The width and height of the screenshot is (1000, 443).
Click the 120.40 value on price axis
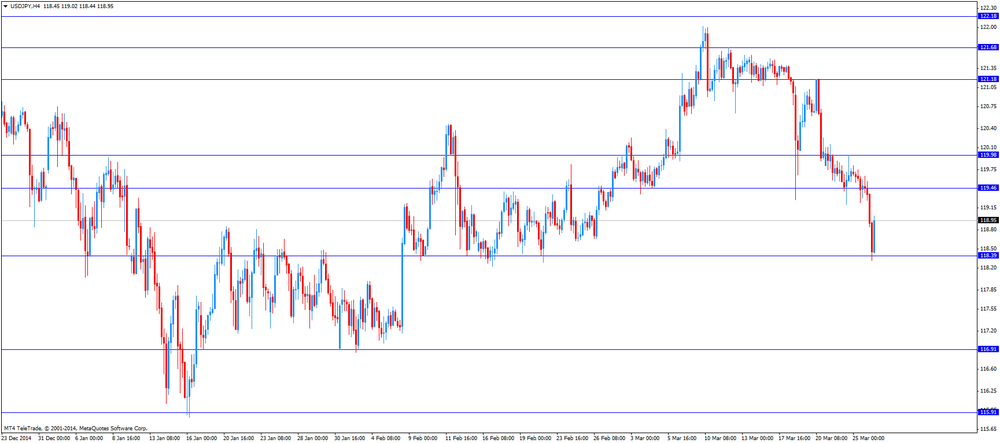tap(988, 128)
